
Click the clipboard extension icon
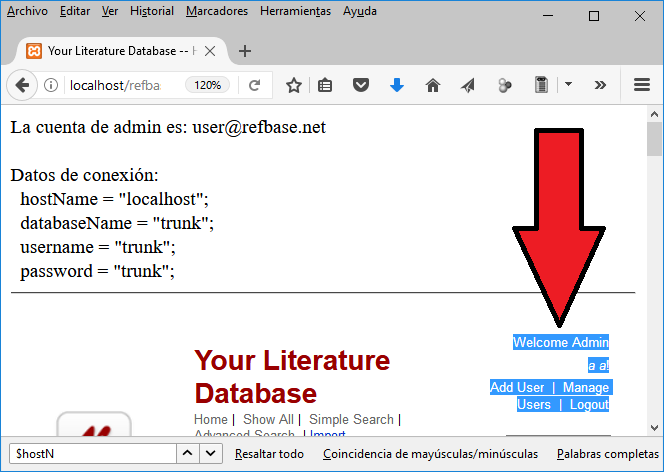tap(541, 85)
